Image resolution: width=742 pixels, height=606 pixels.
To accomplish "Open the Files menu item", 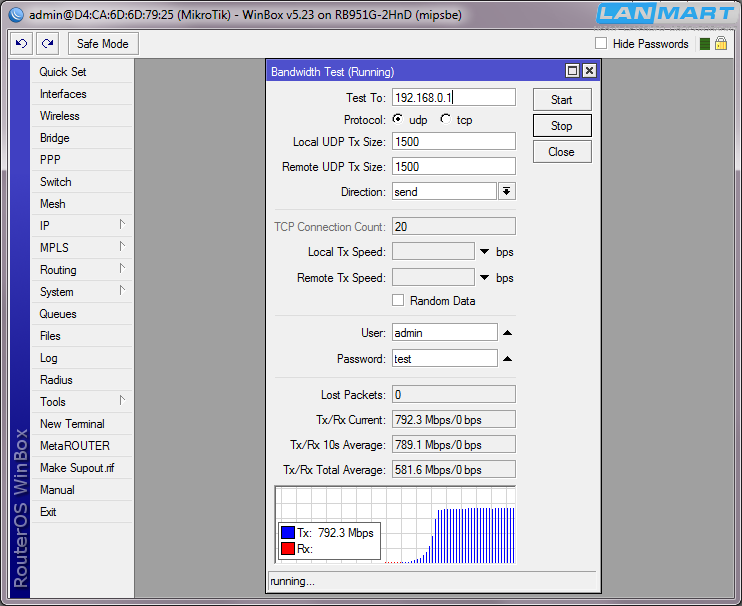I will 81,336.
